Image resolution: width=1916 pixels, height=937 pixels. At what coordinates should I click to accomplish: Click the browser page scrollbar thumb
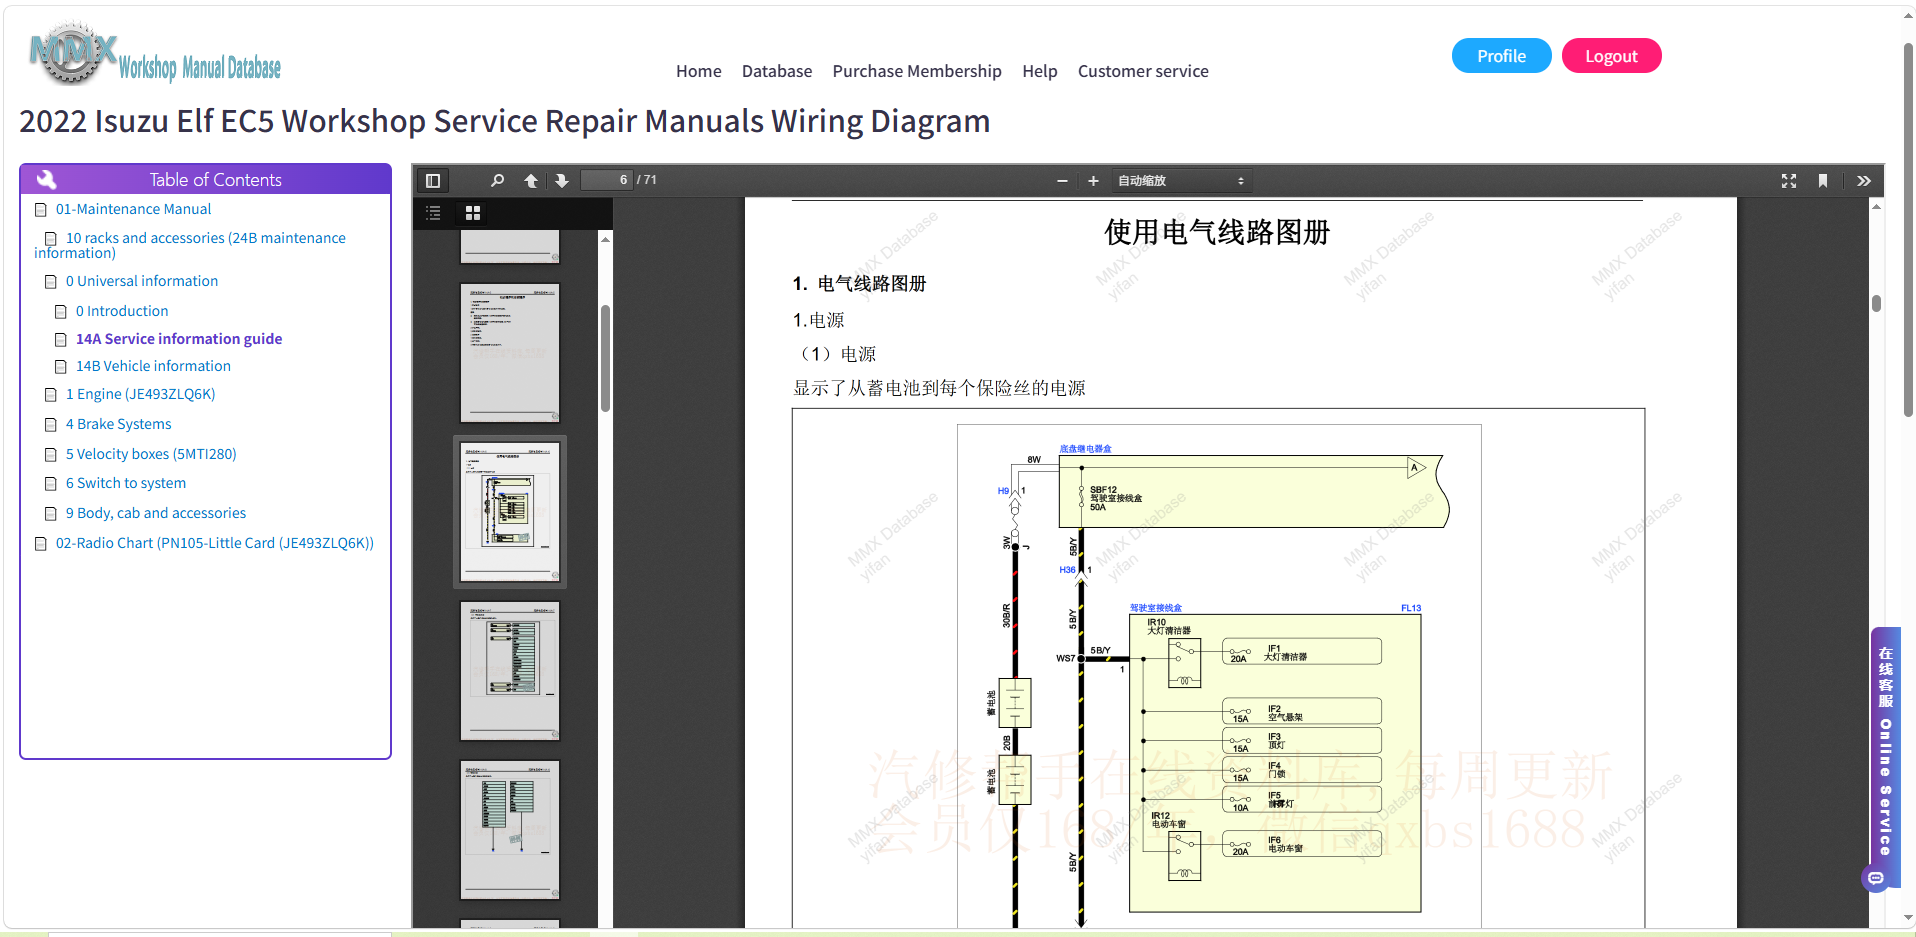click(1908, 230)
